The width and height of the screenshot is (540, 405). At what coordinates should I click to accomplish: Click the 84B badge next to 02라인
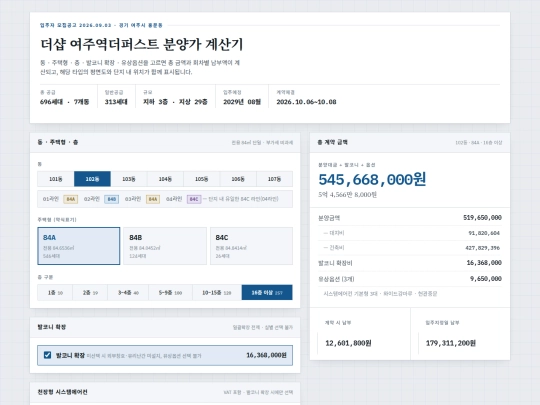pos(112,199)
